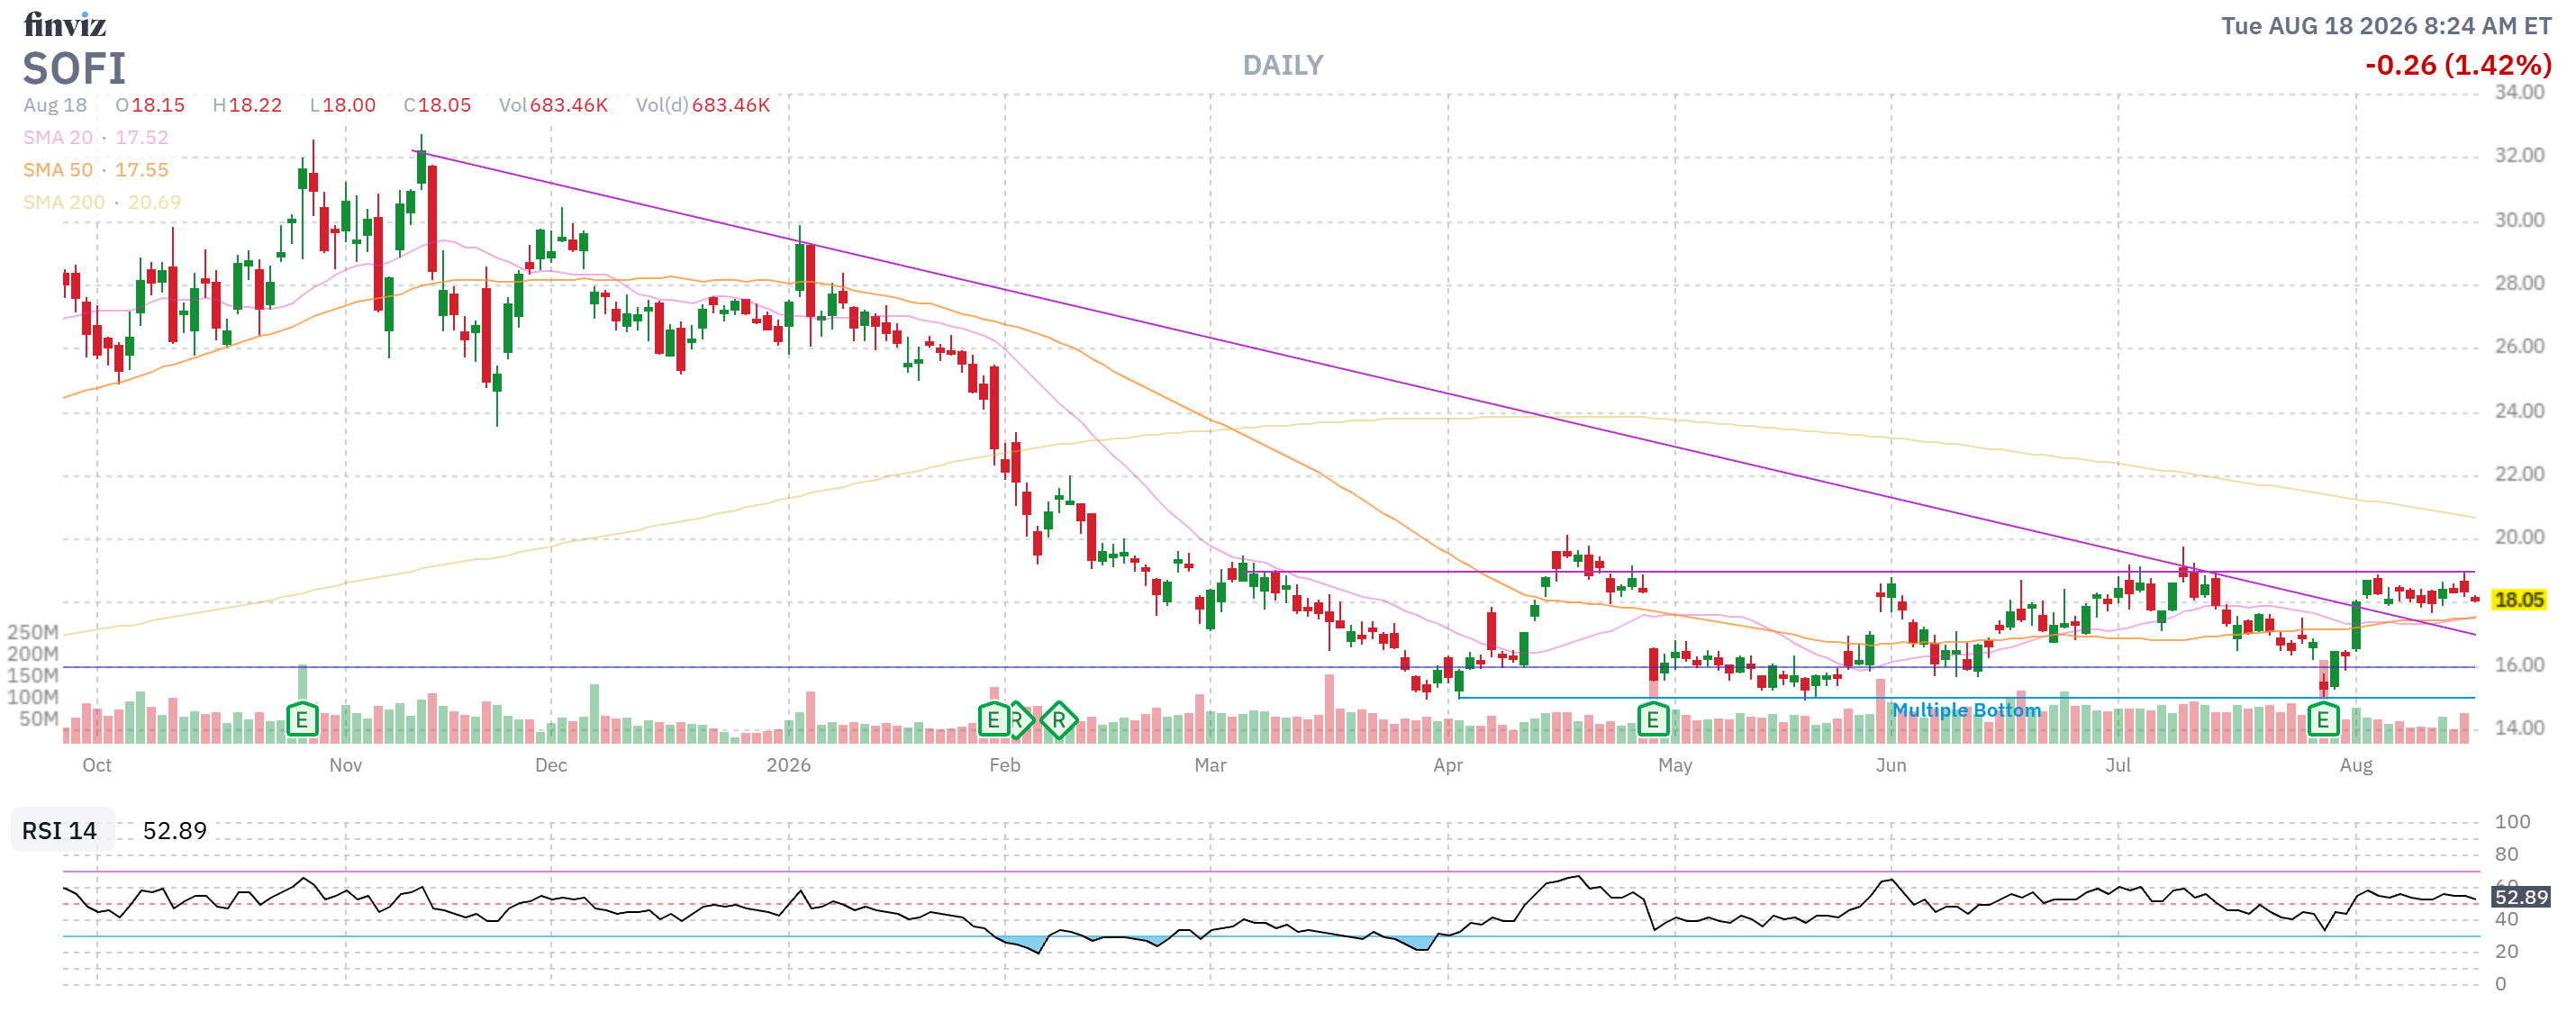Image resolution: width=2576 pixels, height=1012 pixels.
Task: Click the DAILY timeframe label
Action: (1283, 65)
